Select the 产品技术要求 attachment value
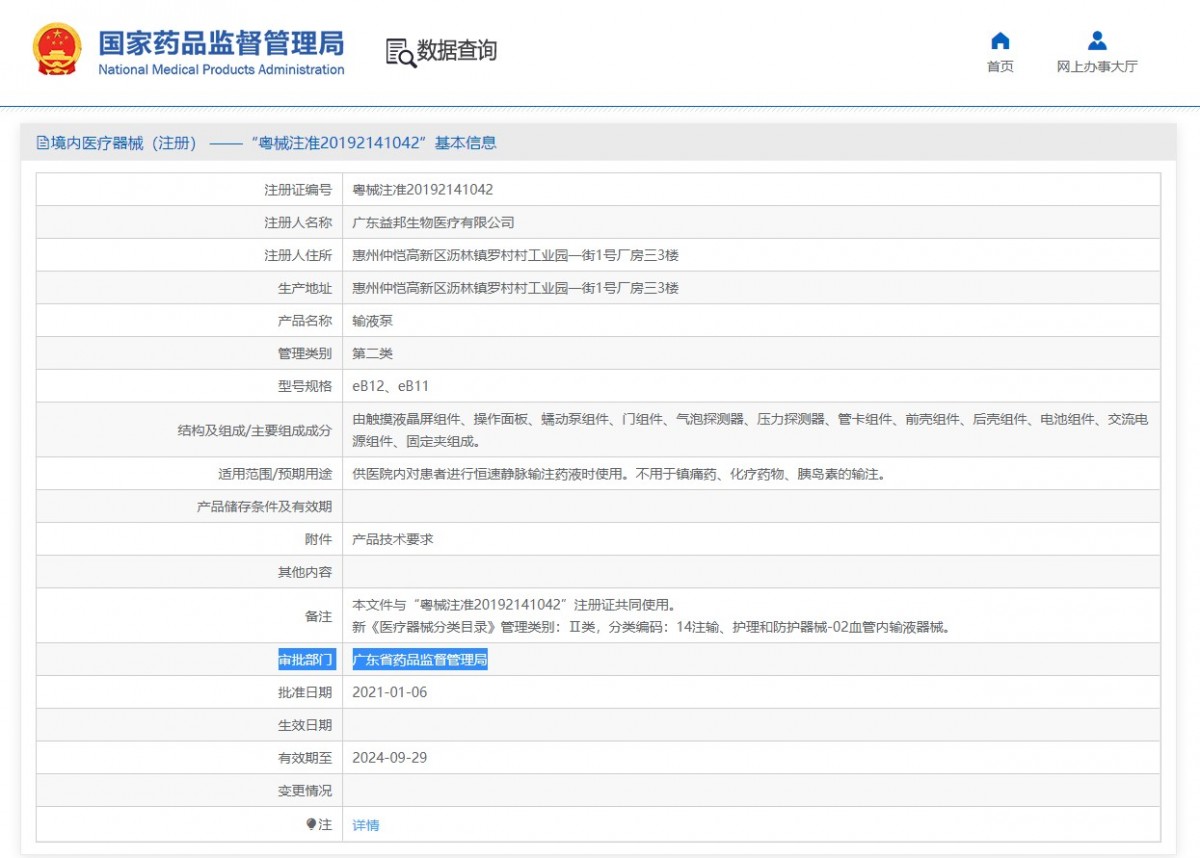Screen dimensions: 1200x858 pyautogui.click(x=393, y=539)
